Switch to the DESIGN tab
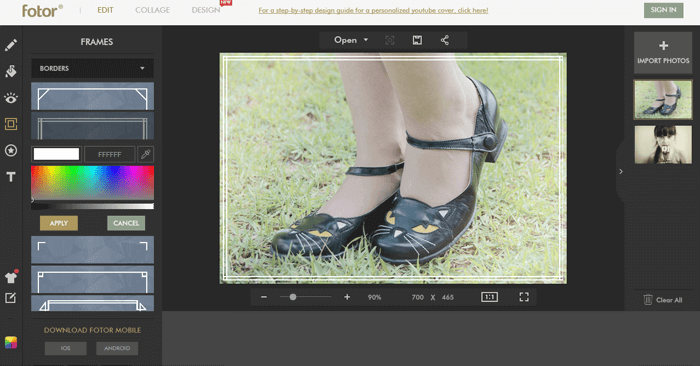700x366 pixels. tap(206, 10)
